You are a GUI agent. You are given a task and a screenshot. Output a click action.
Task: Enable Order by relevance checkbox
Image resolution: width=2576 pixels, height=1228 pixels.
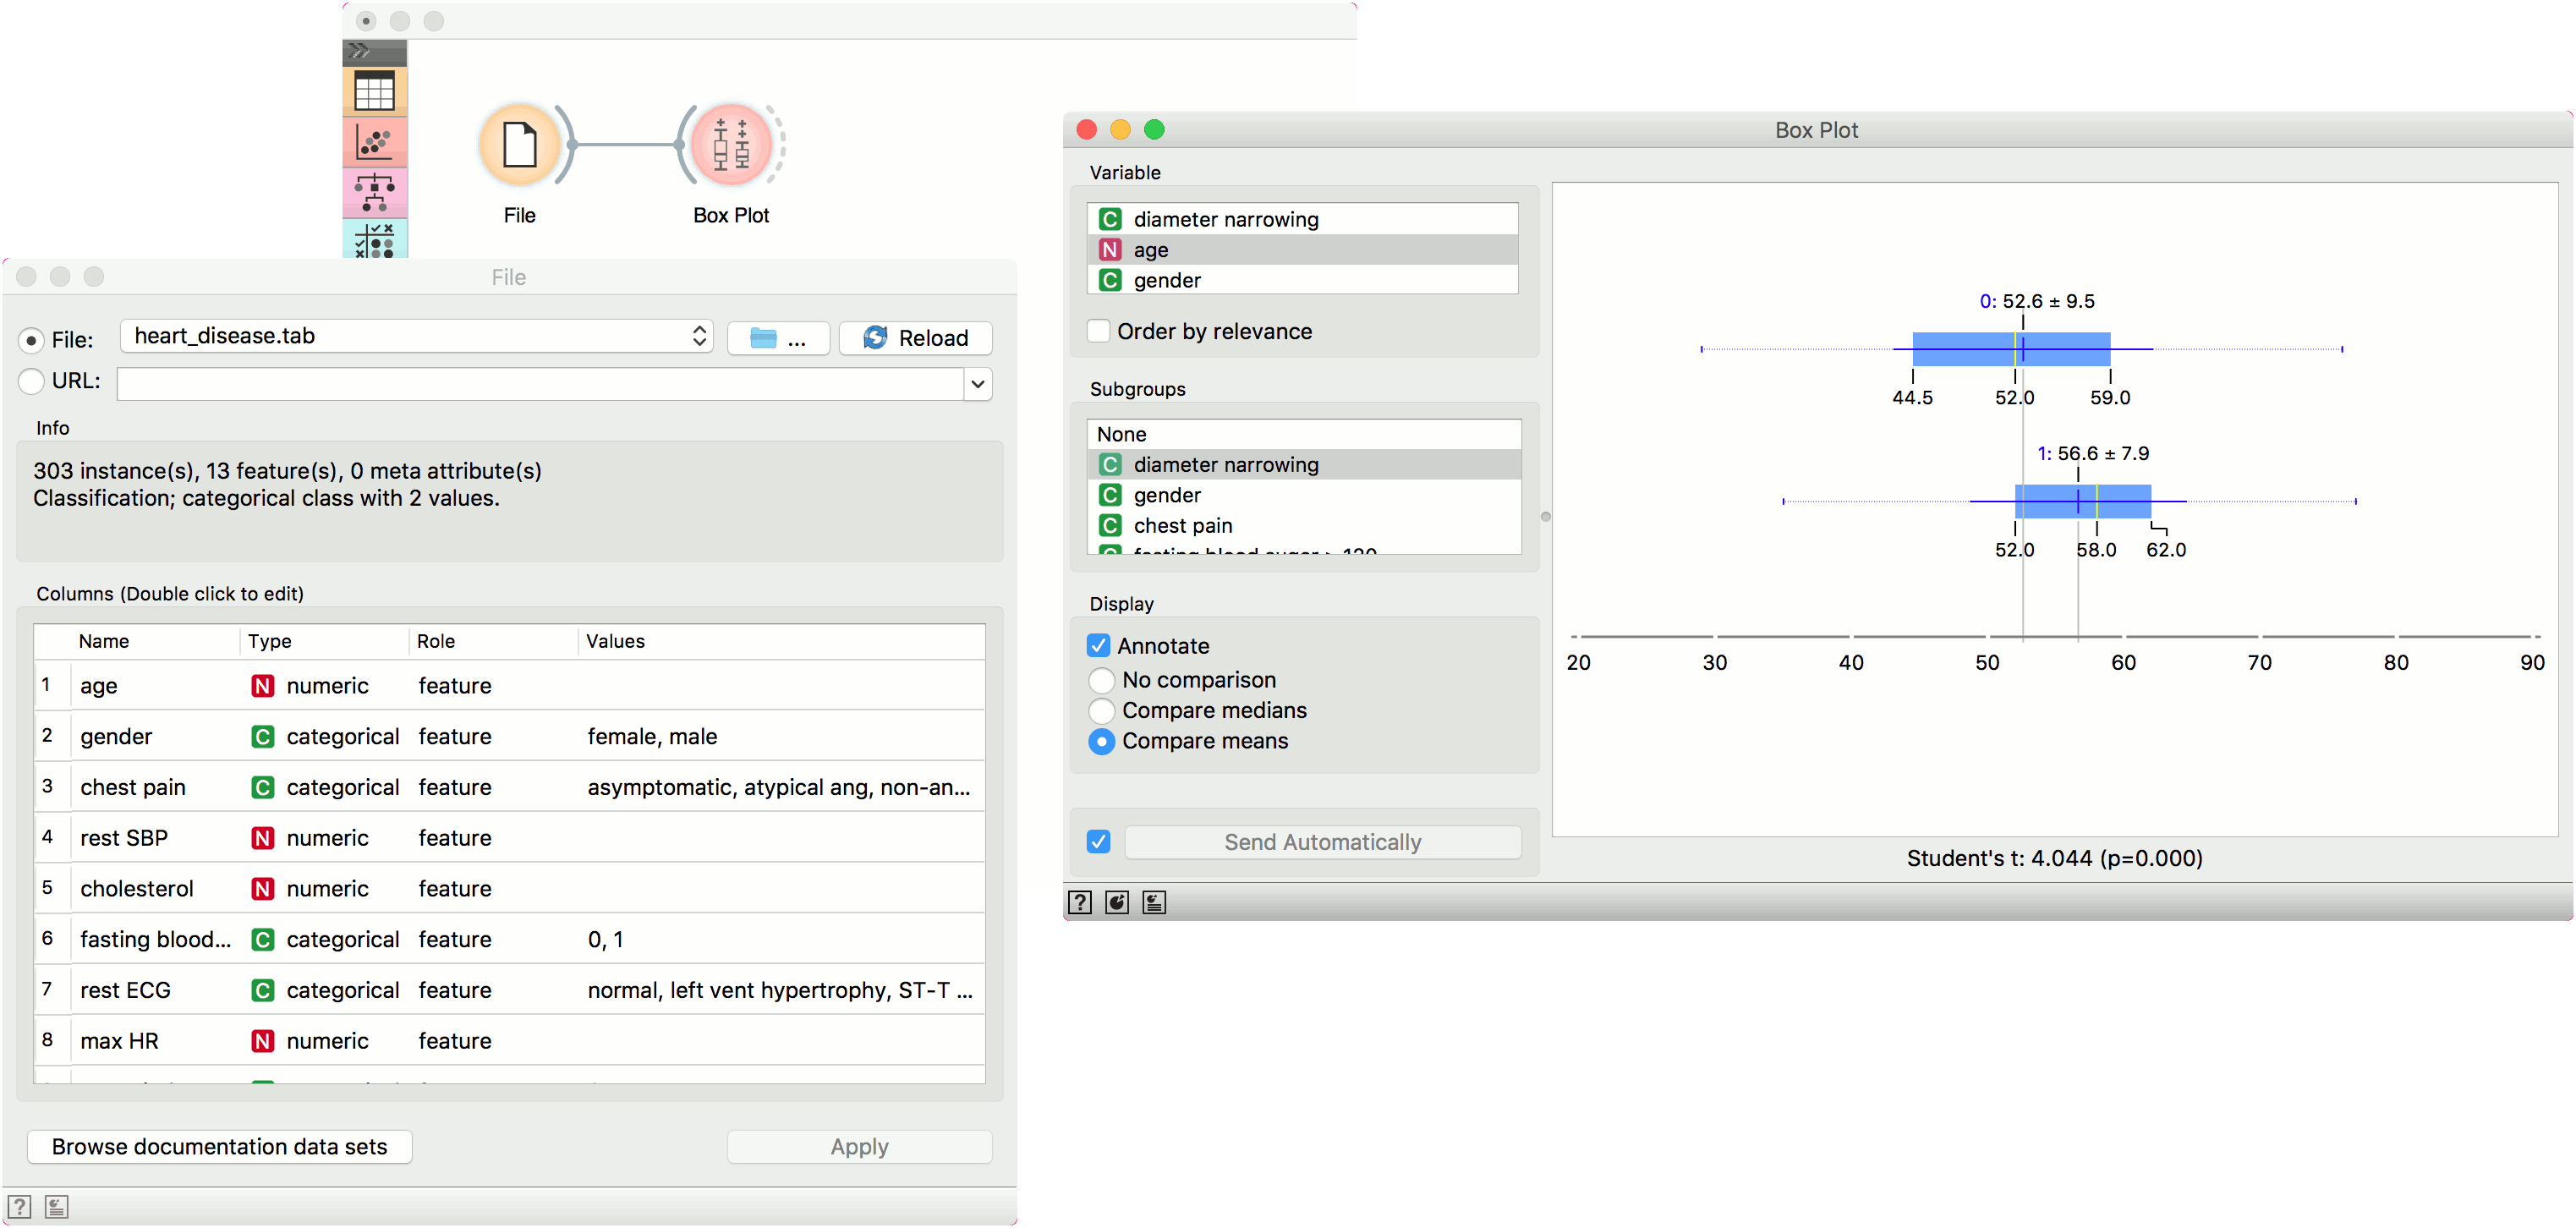[x=1099, y=331]
